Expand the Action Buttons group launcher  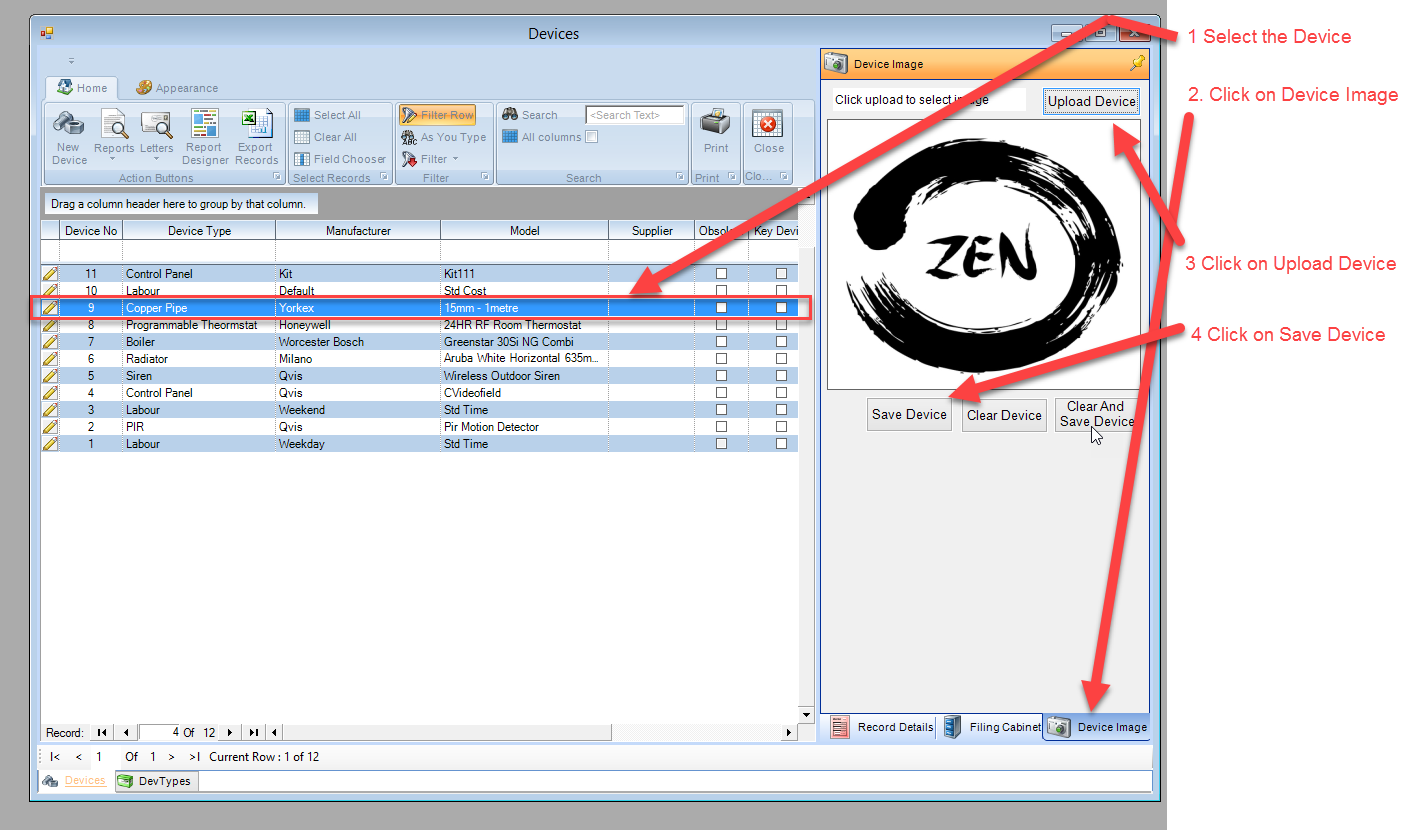pos(277,177)
